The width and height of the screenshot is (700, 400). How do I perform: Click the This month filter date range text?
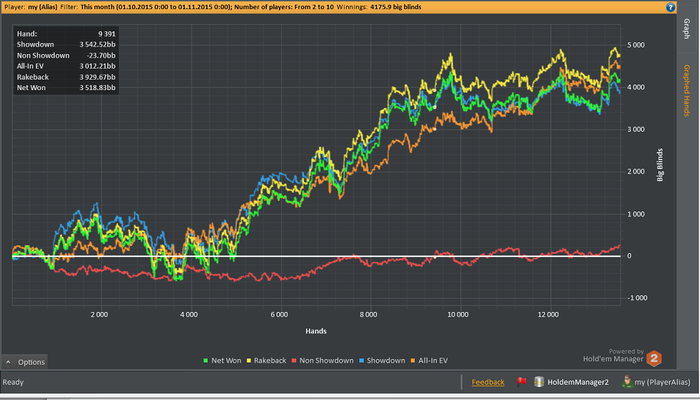pyautogui.click(x=156, y=7)
